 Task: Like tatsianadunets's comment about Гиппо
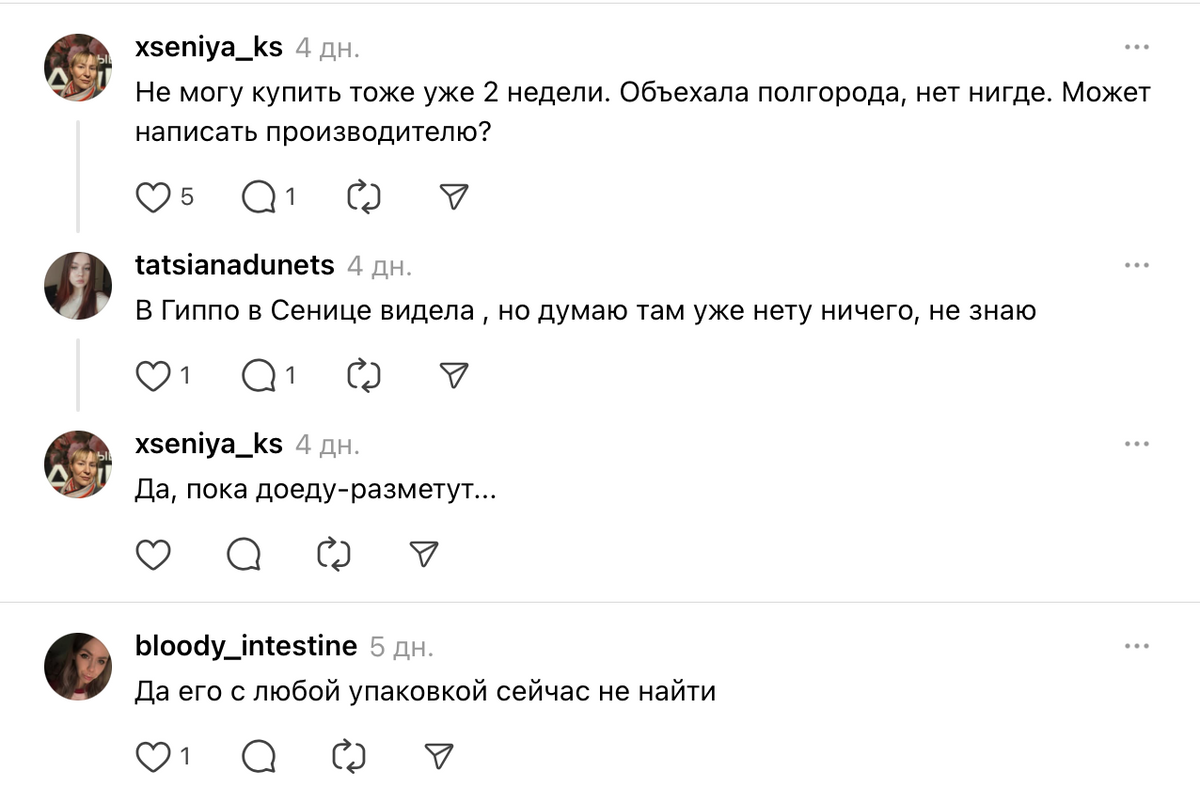coord(153,376)
